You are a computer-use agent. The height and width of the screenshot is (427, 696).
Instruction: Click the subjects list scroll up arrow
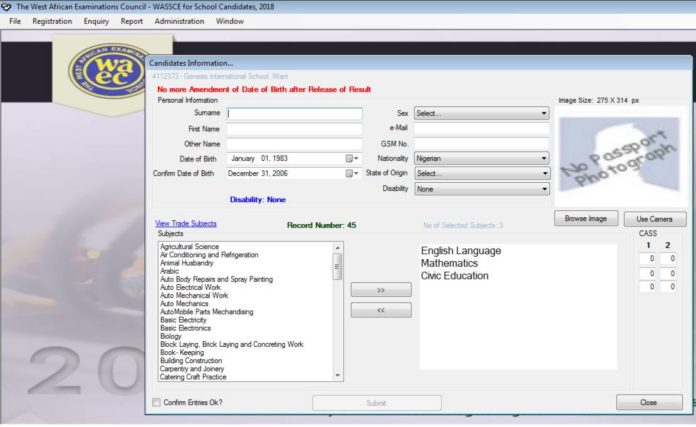(x=337, y=247)
